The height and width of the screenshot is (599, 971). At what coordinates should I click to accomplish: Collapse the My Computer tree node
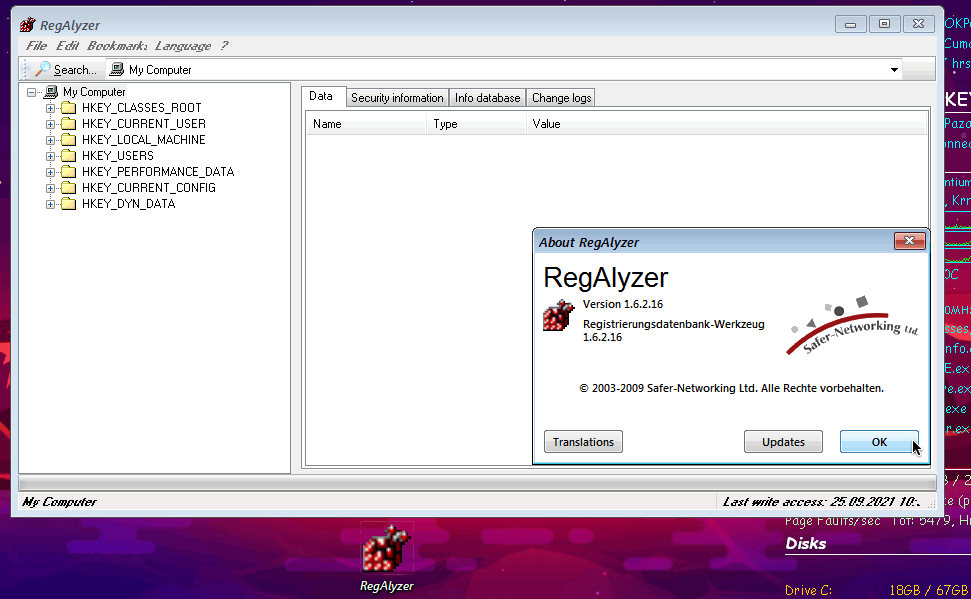pos(32,92)
